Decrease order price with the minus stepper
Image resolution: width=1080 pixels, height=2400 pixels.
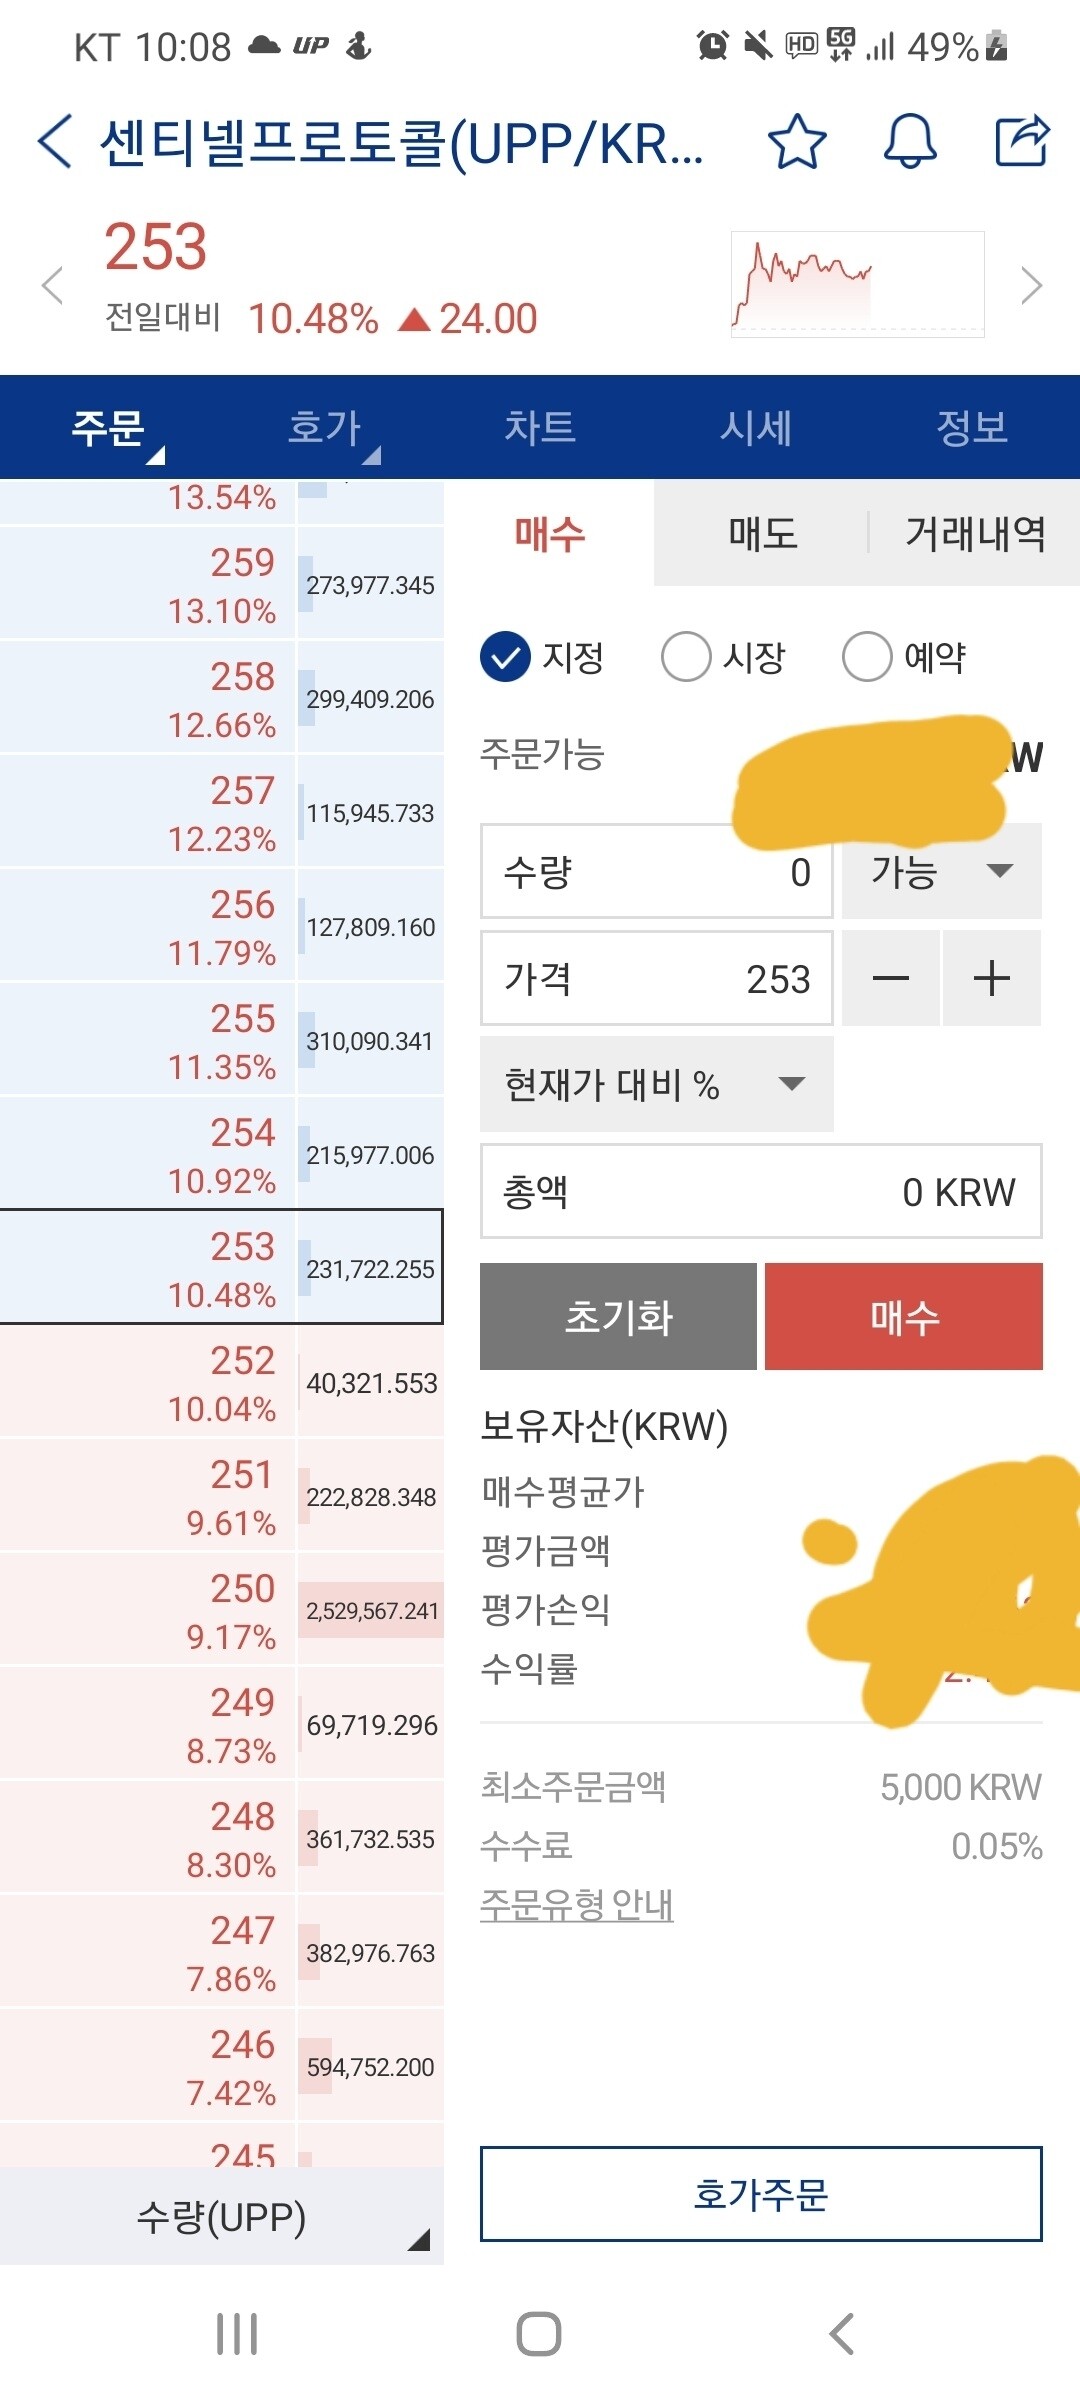coord(889,978)
